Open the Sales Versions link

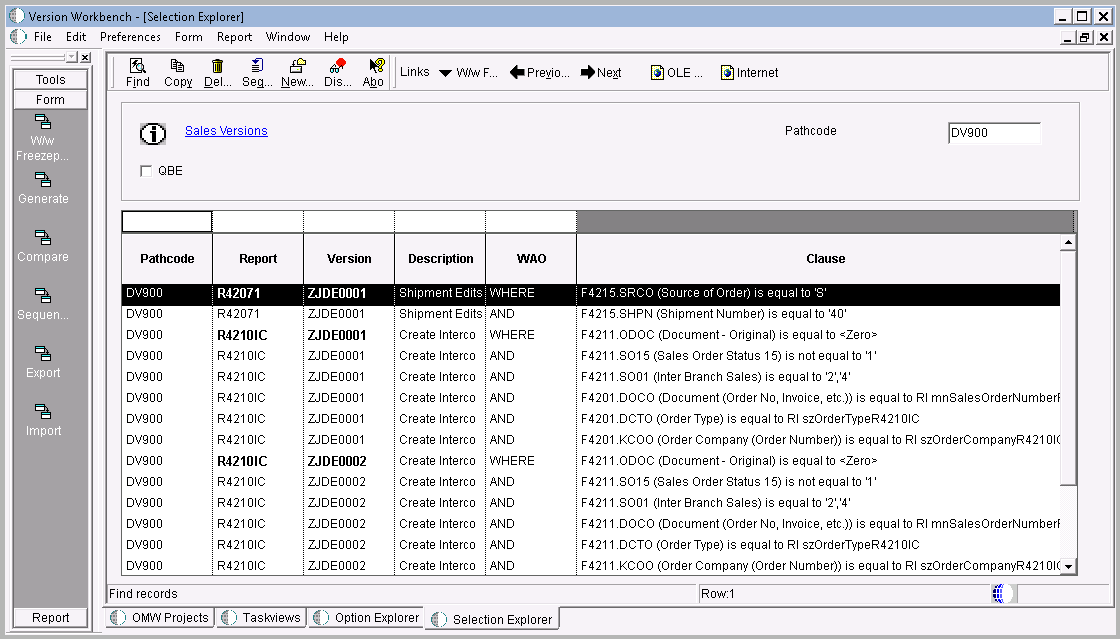[x=226, y=130]
